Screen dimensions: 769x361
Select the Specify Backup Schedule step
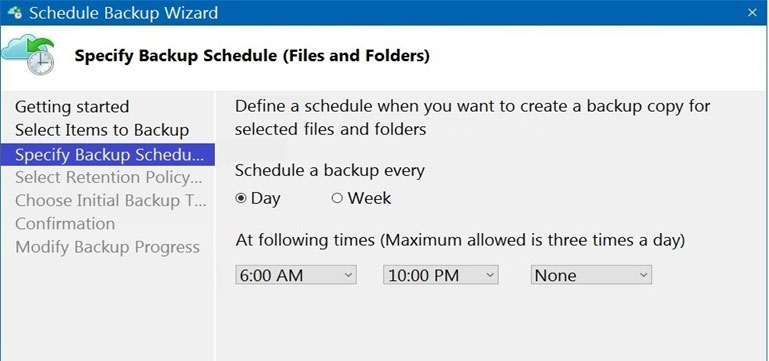coord(108,155)
